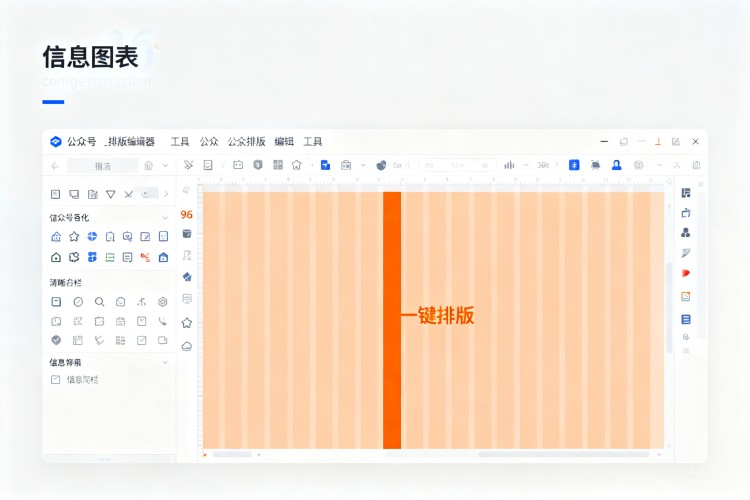Screen dimensions: 750x500
Task: Click the dark orange column on the canvas
Action: tap(392, 320)
